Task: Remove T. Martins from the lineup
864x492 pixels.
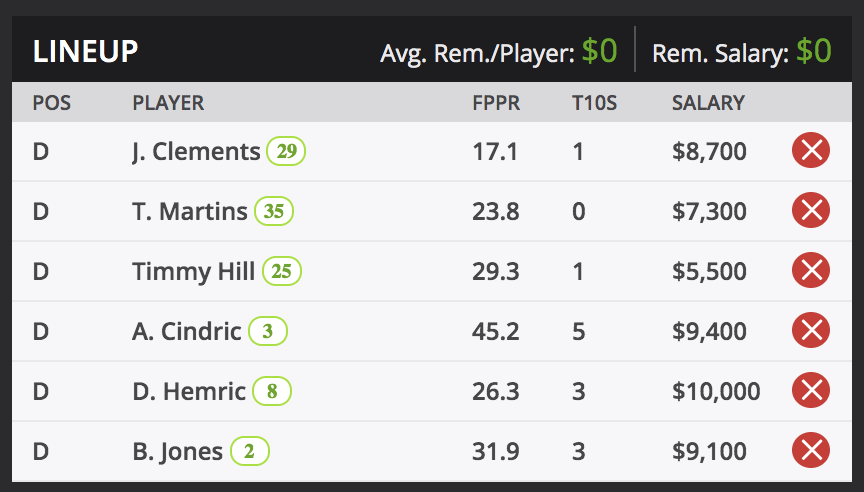Action: click(x=811, y=211)
